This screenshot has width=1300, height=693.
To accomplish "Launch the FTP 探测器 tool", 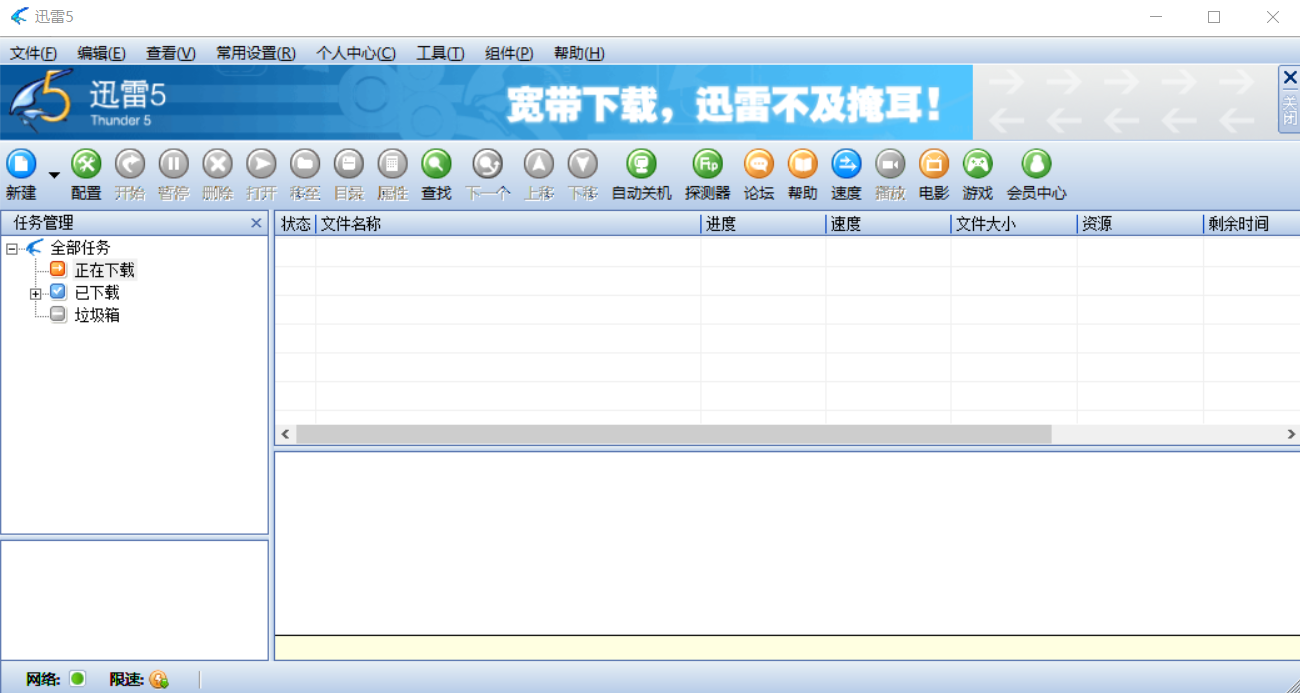I will 707,164.
